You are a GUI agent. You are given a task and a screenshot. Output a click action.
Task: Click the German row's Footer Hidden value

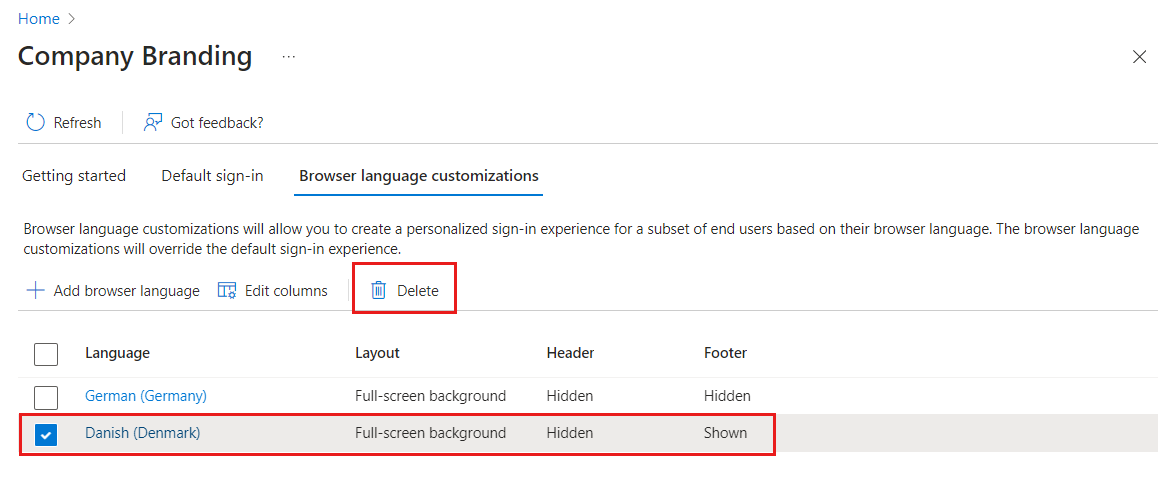coord(727,396)
